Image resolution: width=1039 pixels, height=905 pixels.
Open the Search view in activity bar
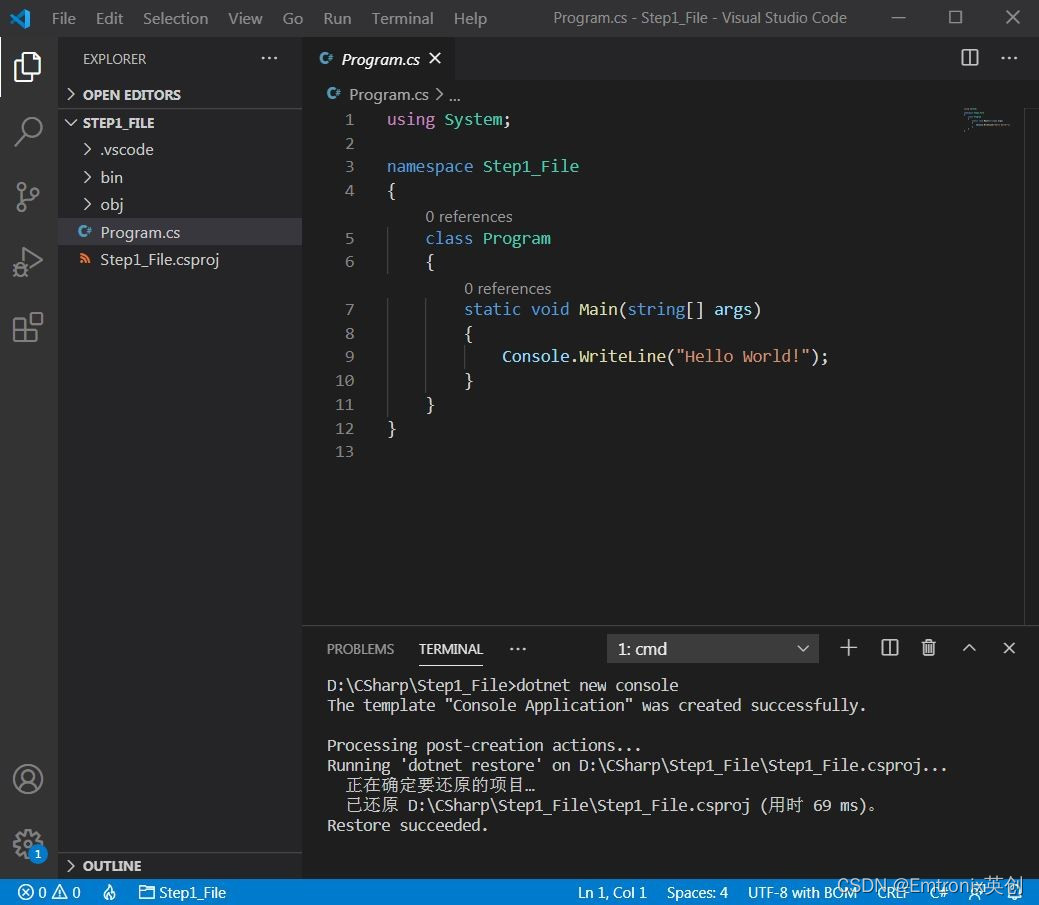[x=28, y=131]
